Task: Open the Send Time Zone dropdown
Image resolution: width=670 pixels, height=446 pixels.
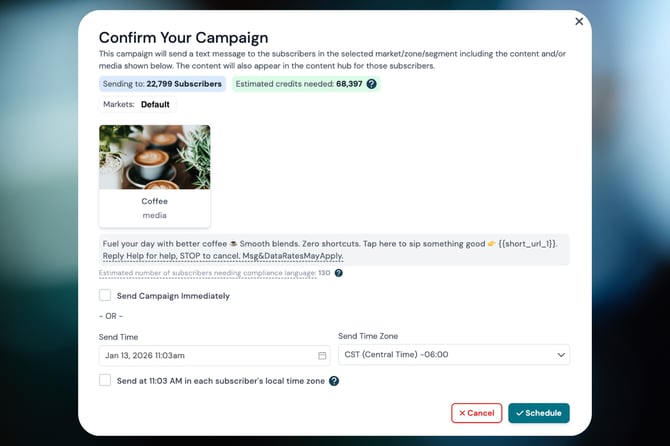Action: 453,355
